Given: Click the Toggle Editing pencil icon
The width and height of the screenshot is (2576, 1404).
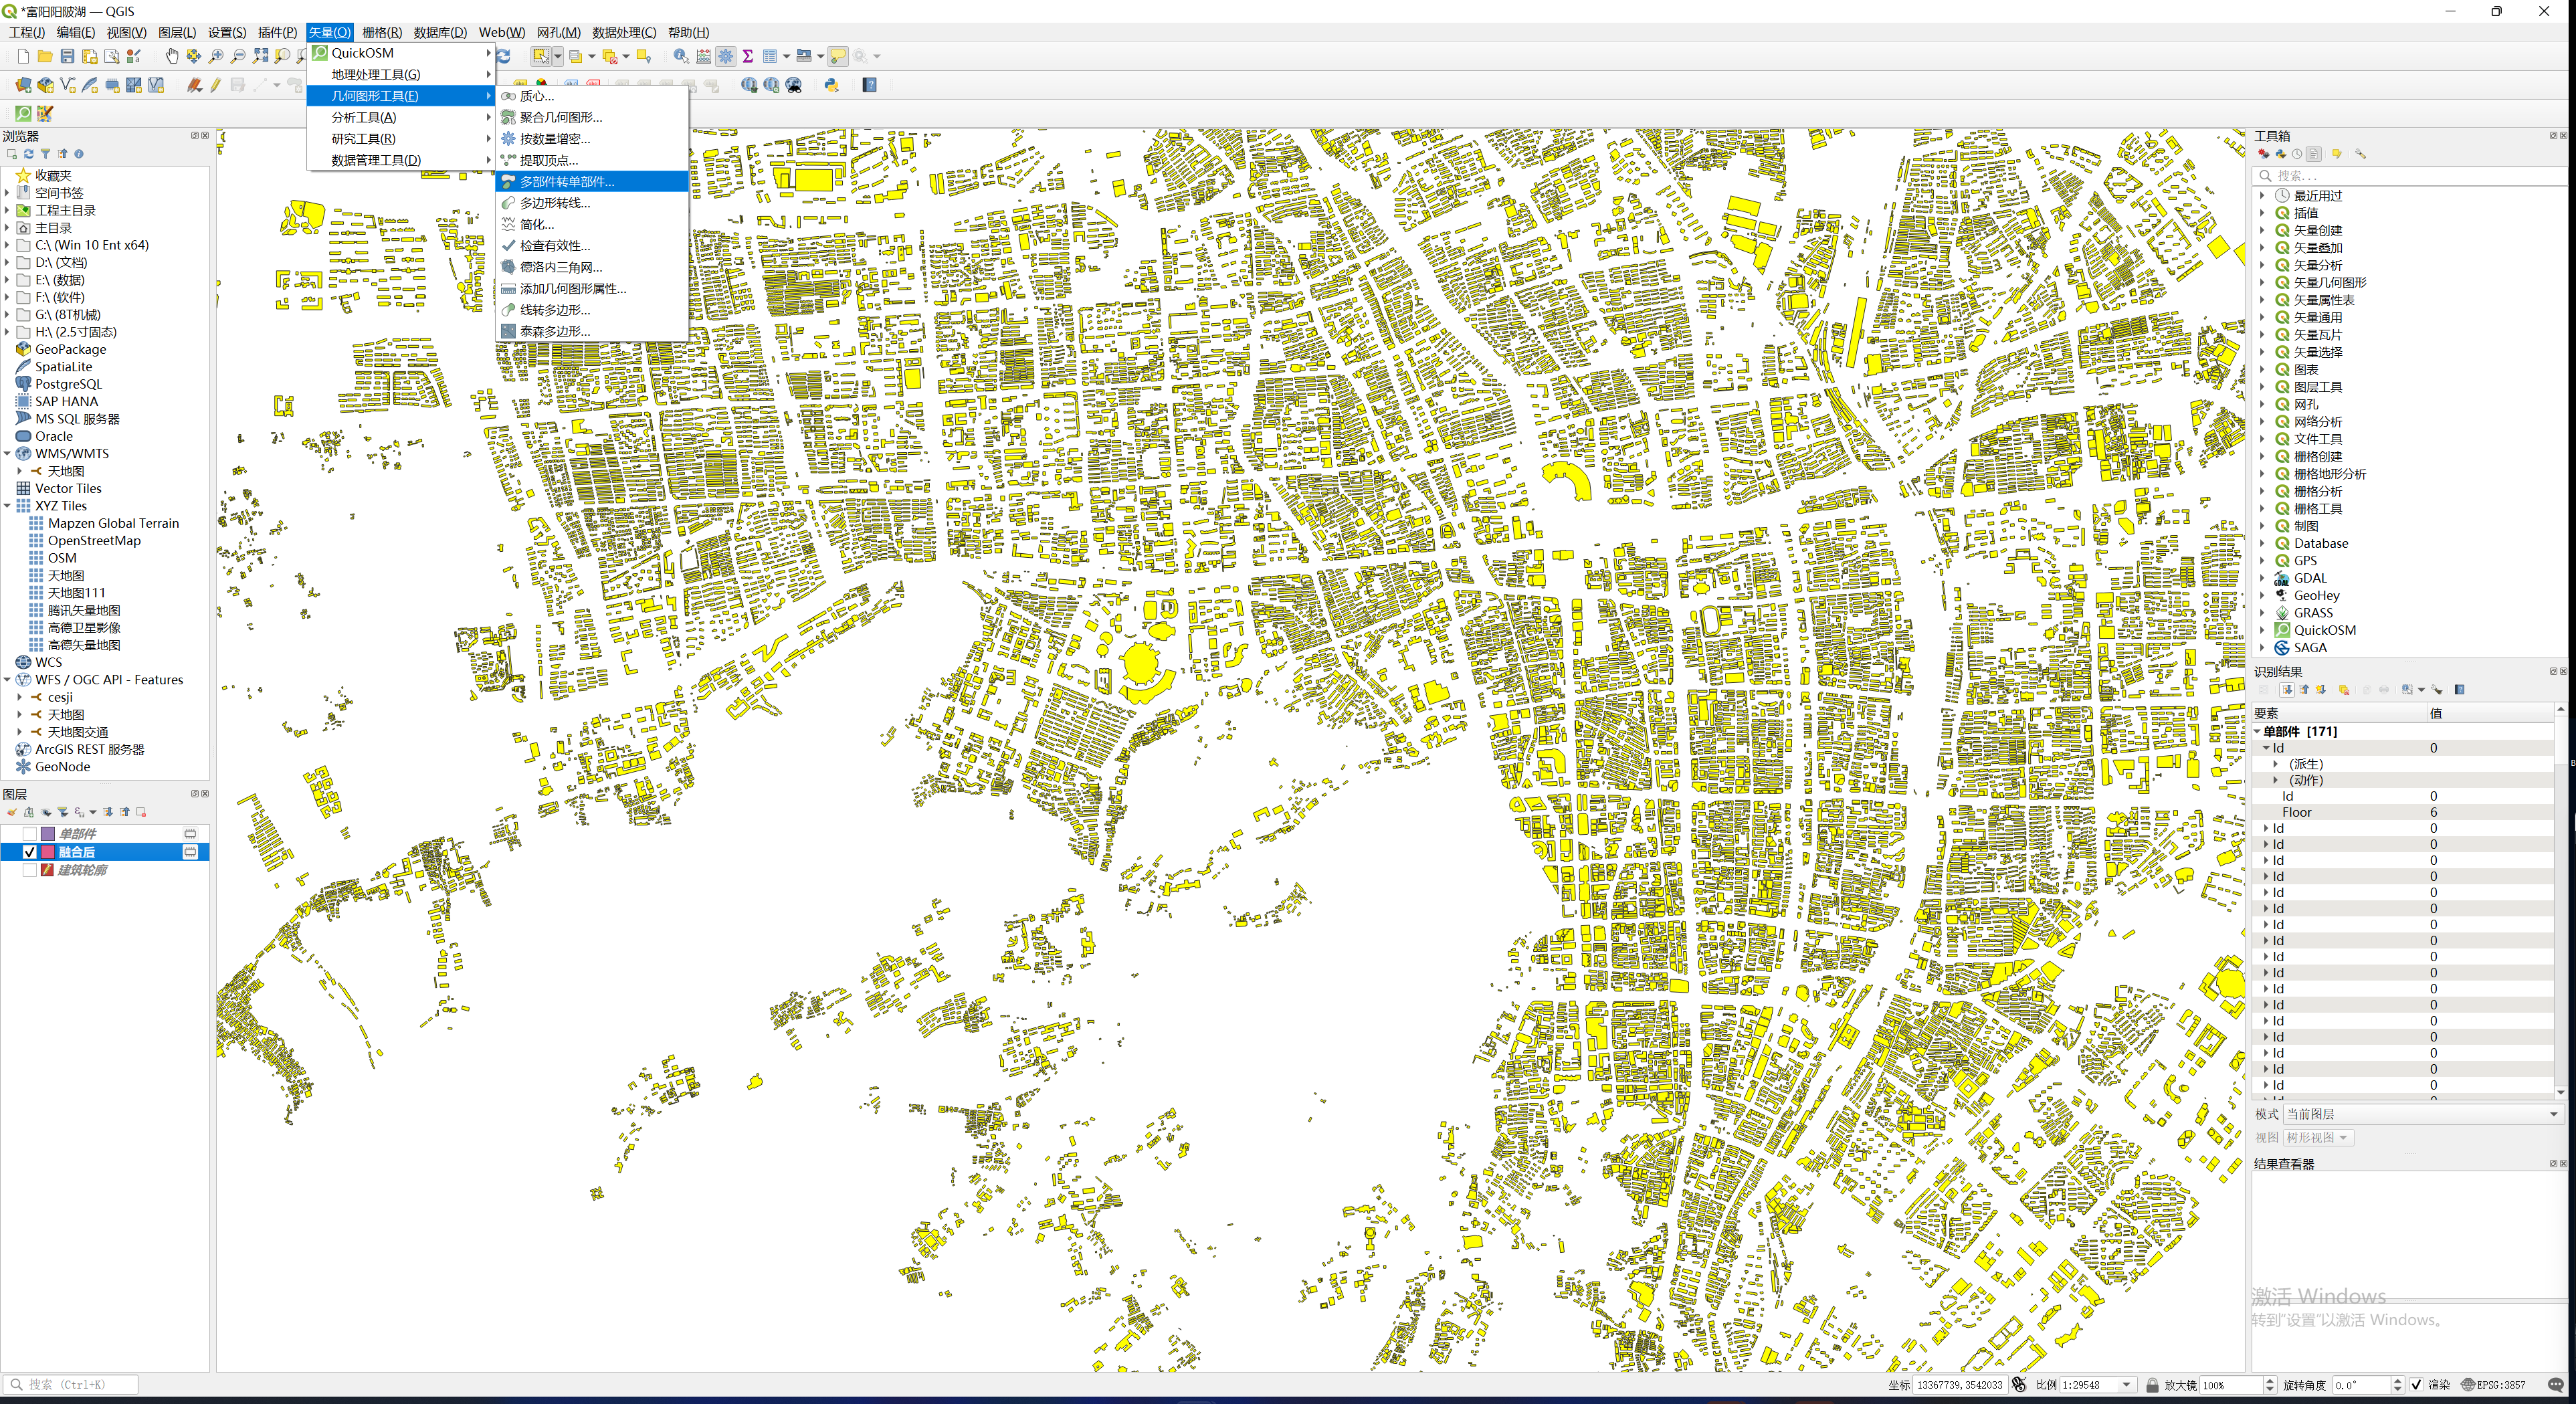Looking at the screenshot, I should click(215, 85).
